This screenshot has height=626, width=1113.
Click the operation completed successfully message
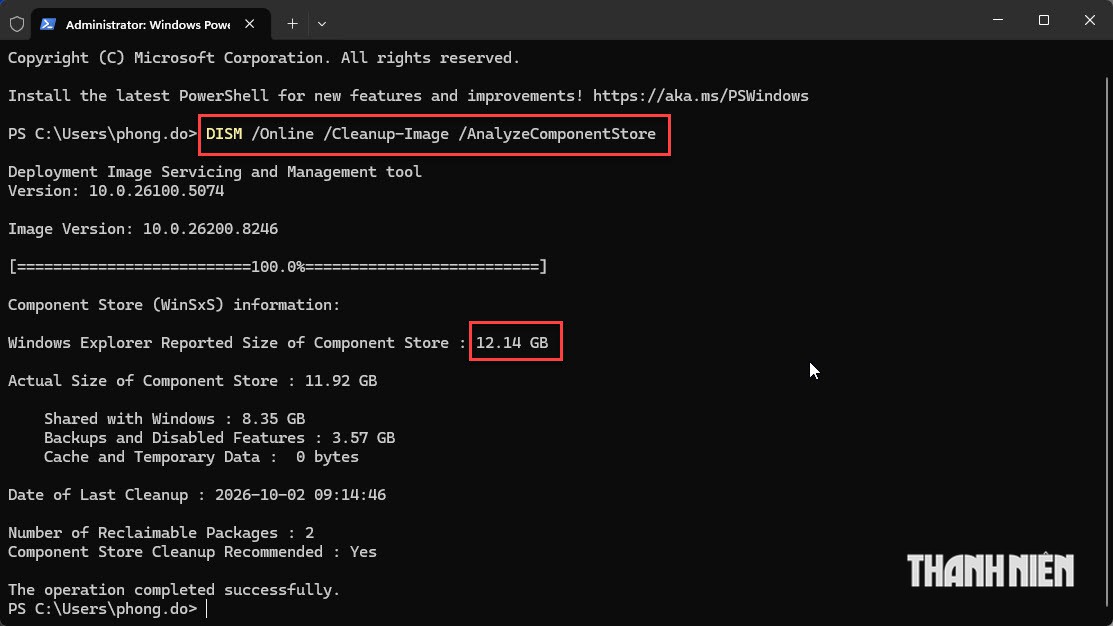point(174,590)
